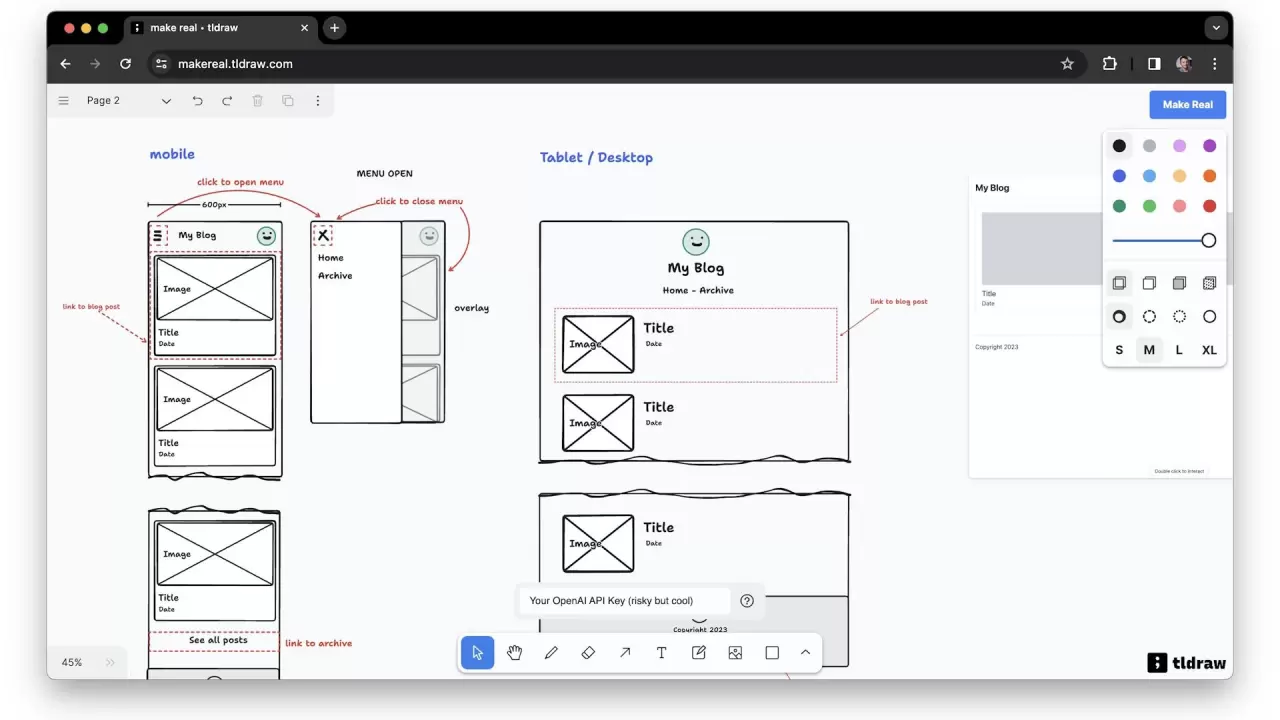
Task: Select the text tool
Action: (661, 653)
